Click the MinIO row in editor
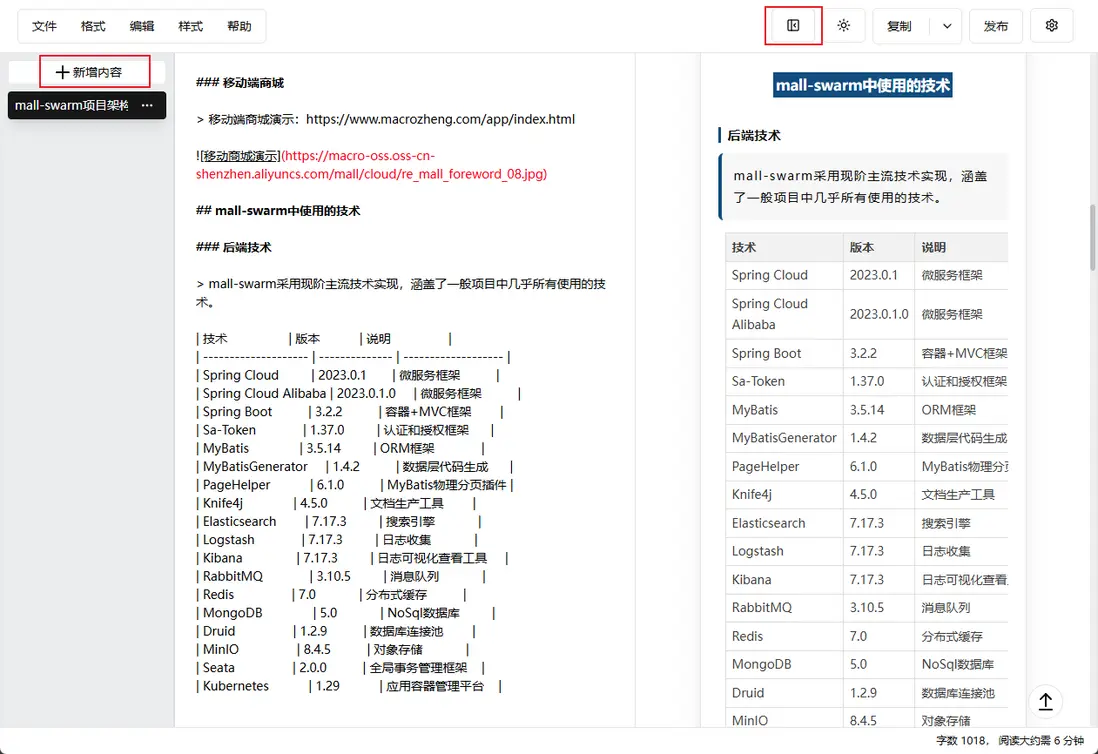Screen dimensions: 1098x754 pyautogui.click(x=333, y=650)
